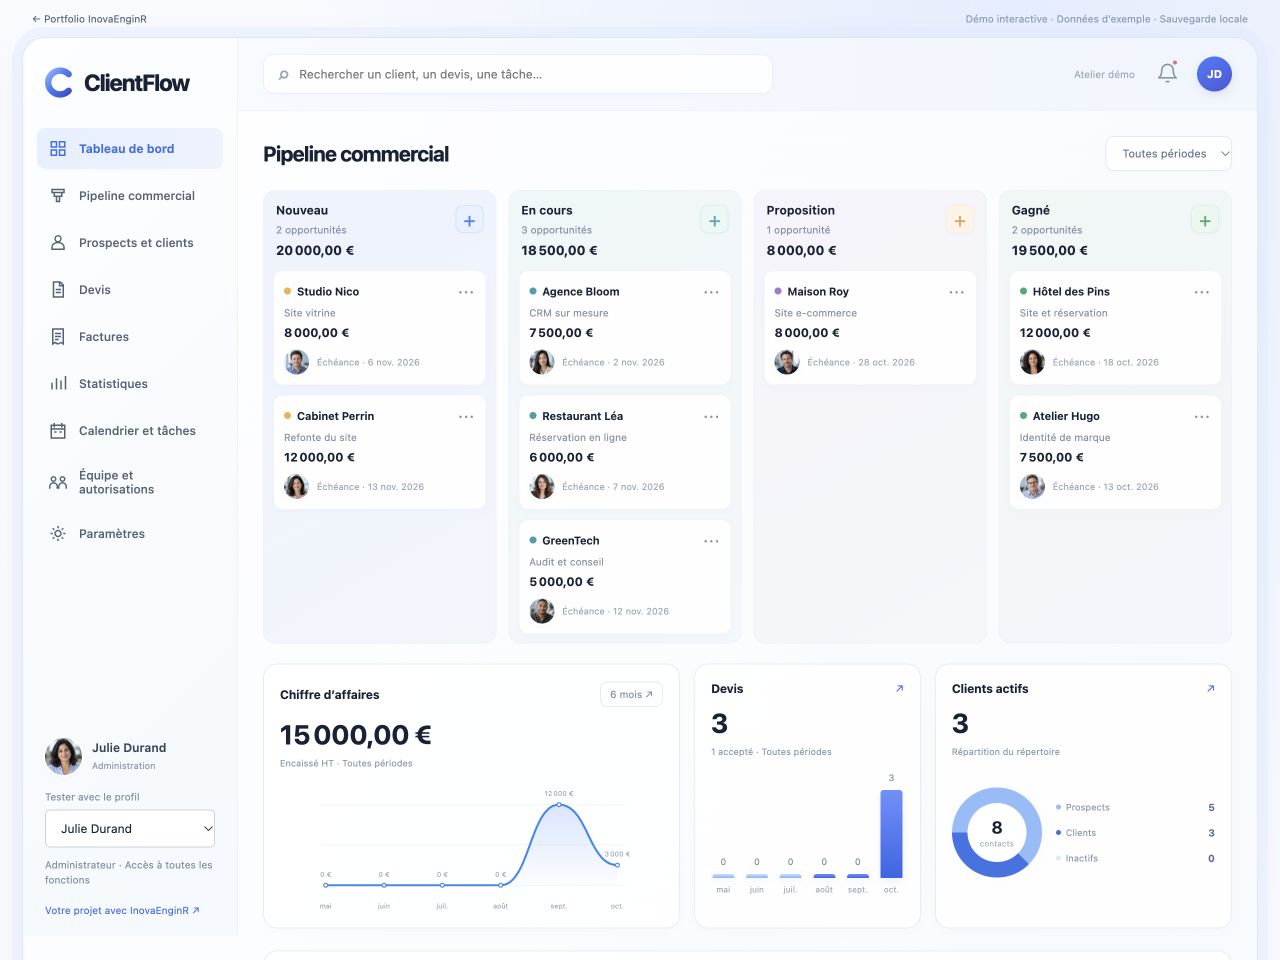Open Calendrier et tâches

130,431
